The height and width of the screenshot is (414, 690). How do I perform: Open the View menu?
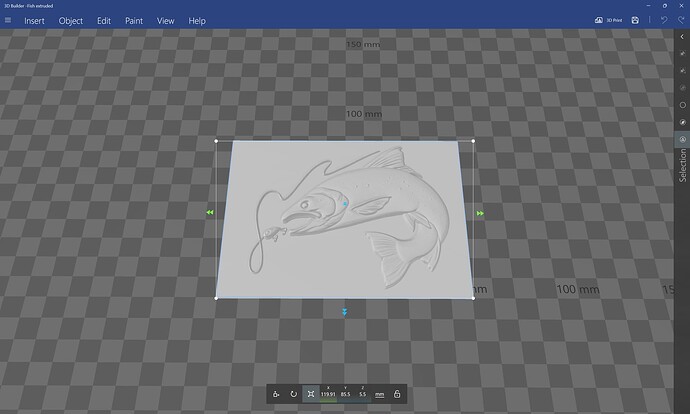(165, 21)
